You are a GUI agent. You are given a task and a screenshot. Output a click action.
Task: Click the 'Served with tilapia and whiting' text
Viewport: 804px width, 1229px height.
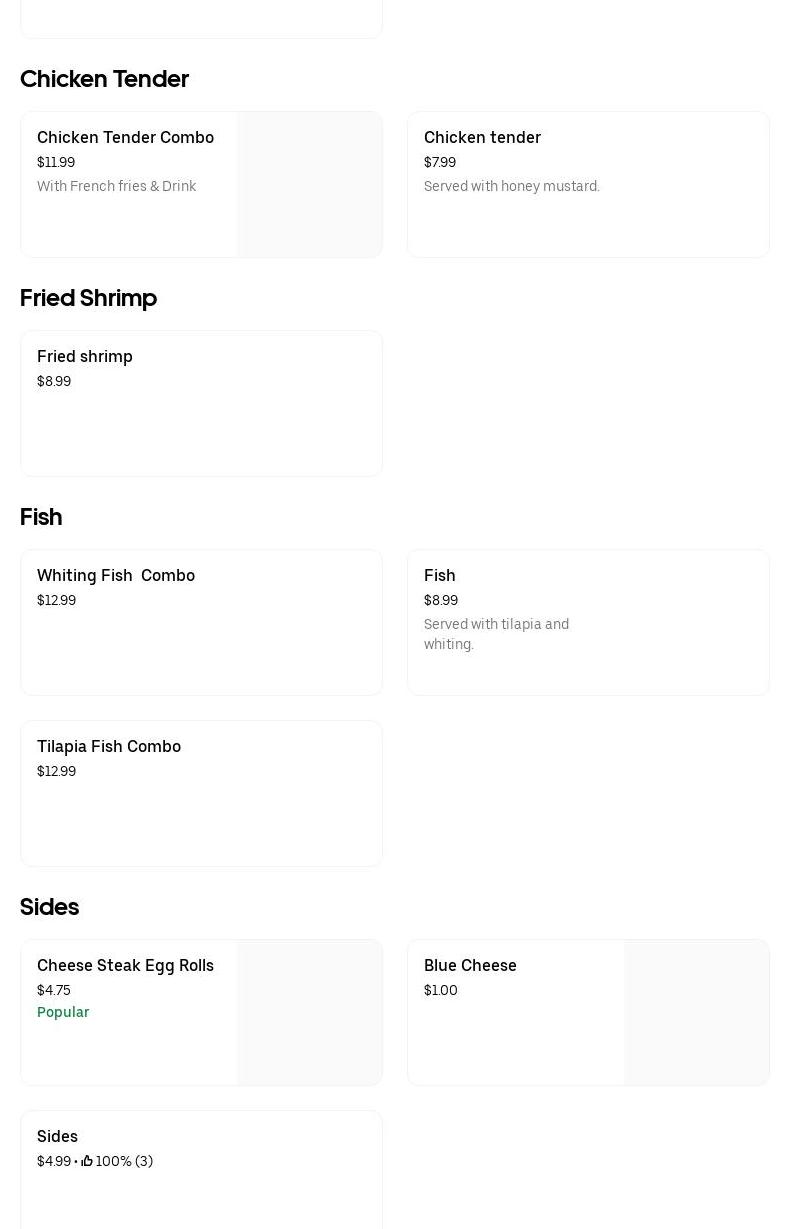click(x=496, y=634)
